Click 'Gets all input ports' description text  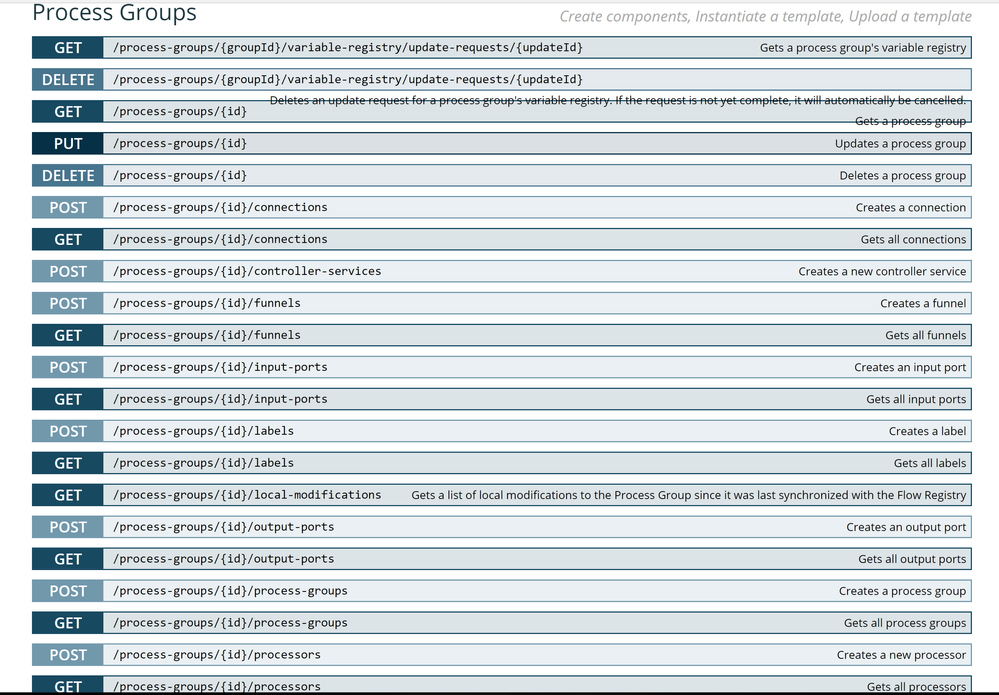pyautogui.click(x=916, y=399)
